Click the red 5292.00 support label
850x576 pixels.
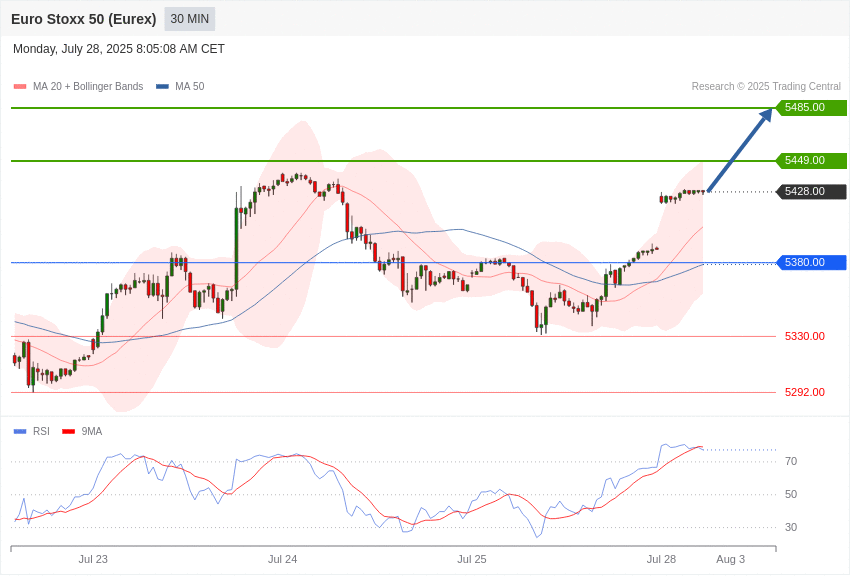coord(804,392)
